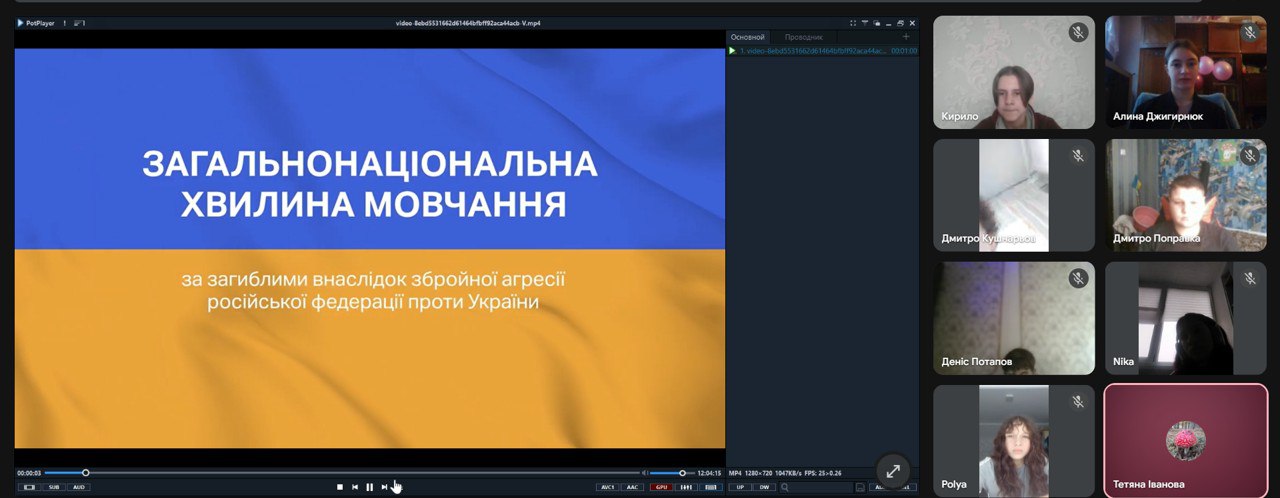Move playlist item with DW button
The width and height of the screenshot is (1280, 498).
click(x=764, y=487)
